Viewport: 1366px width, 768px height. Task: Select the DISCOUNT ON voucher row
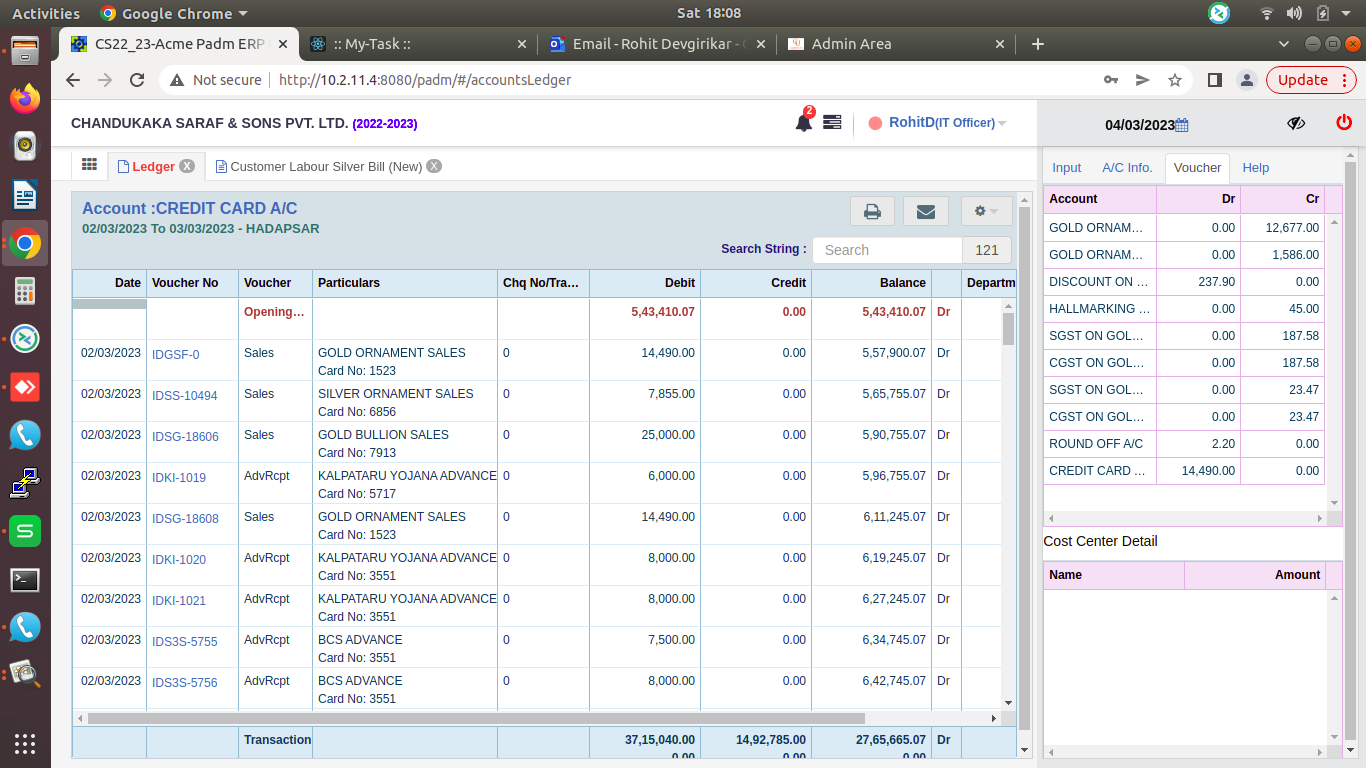pos(1184,282)
